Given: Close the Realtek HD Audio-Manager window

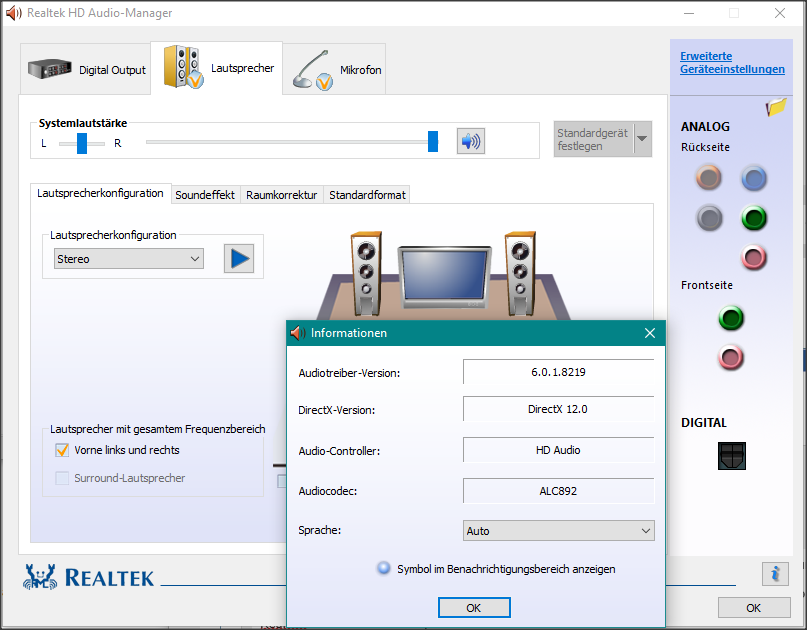Looking at the screenshot, I should coord(780,13).
